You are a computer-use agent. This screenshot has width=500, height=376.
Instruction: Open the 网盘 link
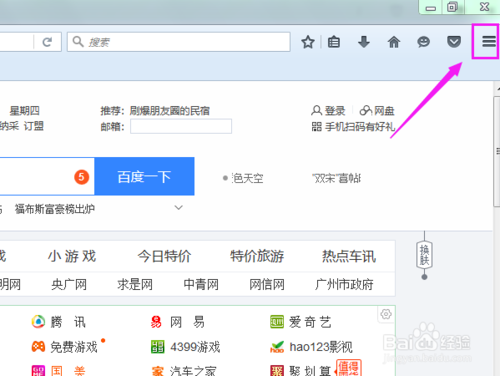coord(377,111)
